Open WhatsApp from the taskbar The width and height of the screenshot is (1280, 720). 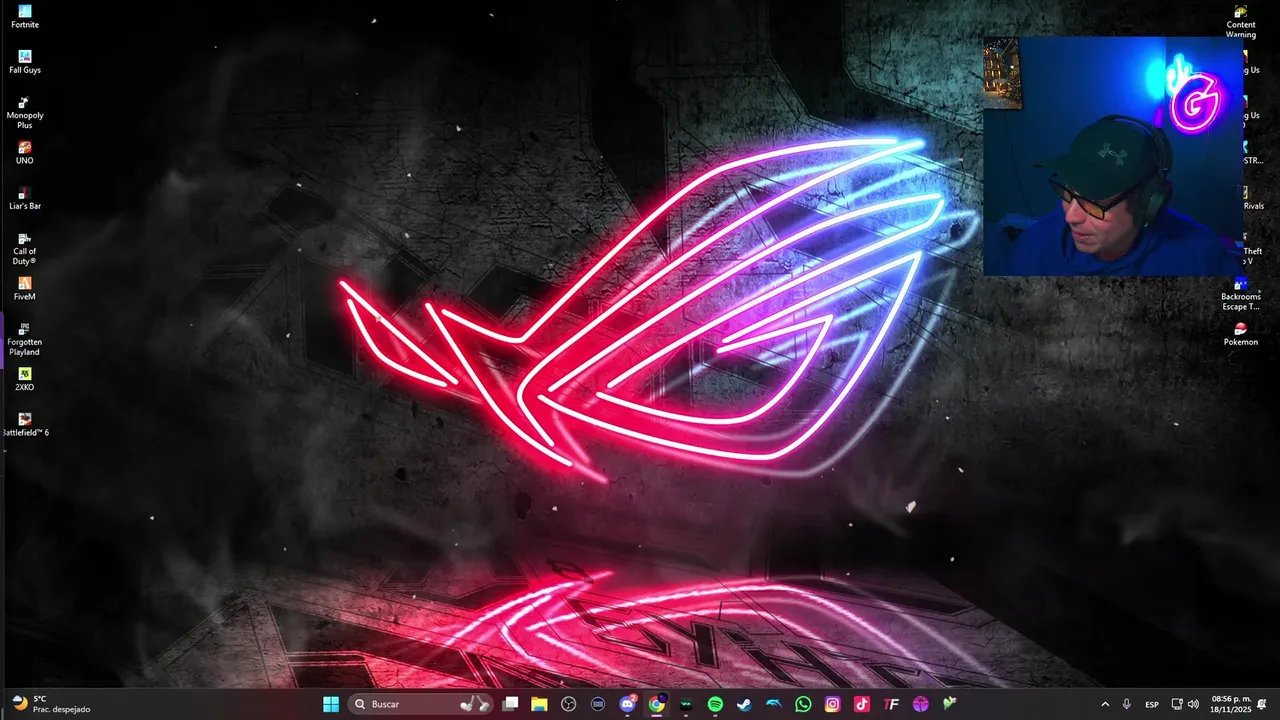pyautogui.click(x=803, y=704)
